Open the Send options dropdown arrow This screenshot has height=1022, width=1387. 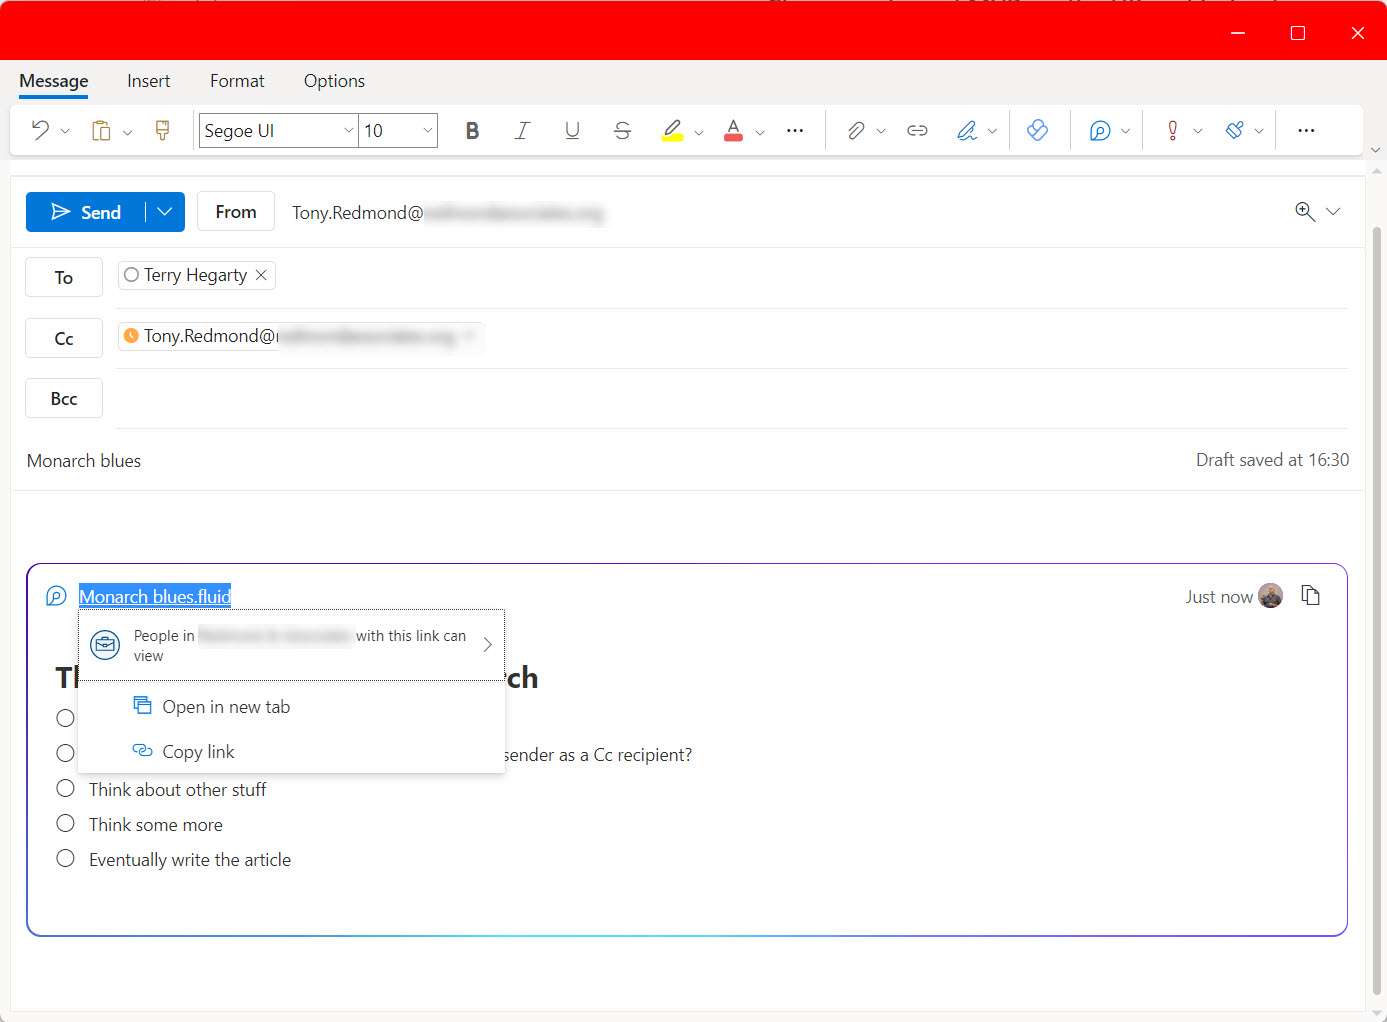pos(165,212)
